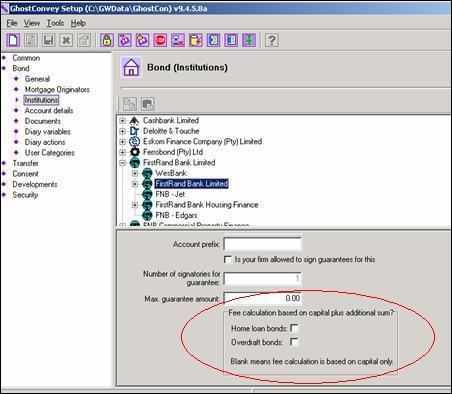Open Diary variables in sidebar

(x=48, y=132)
